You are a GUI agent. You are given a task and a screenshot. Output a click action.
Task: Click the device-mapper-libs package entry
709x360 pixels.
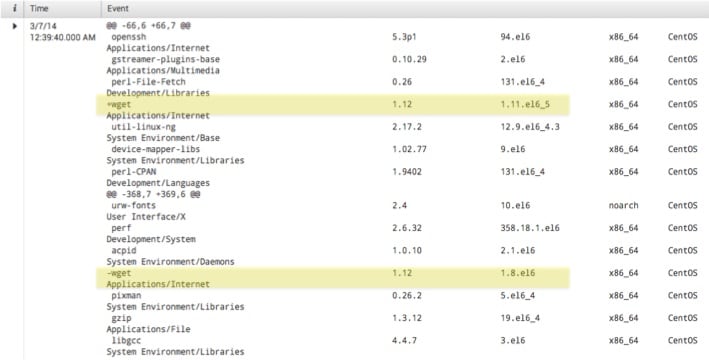(x=156, y=149)
